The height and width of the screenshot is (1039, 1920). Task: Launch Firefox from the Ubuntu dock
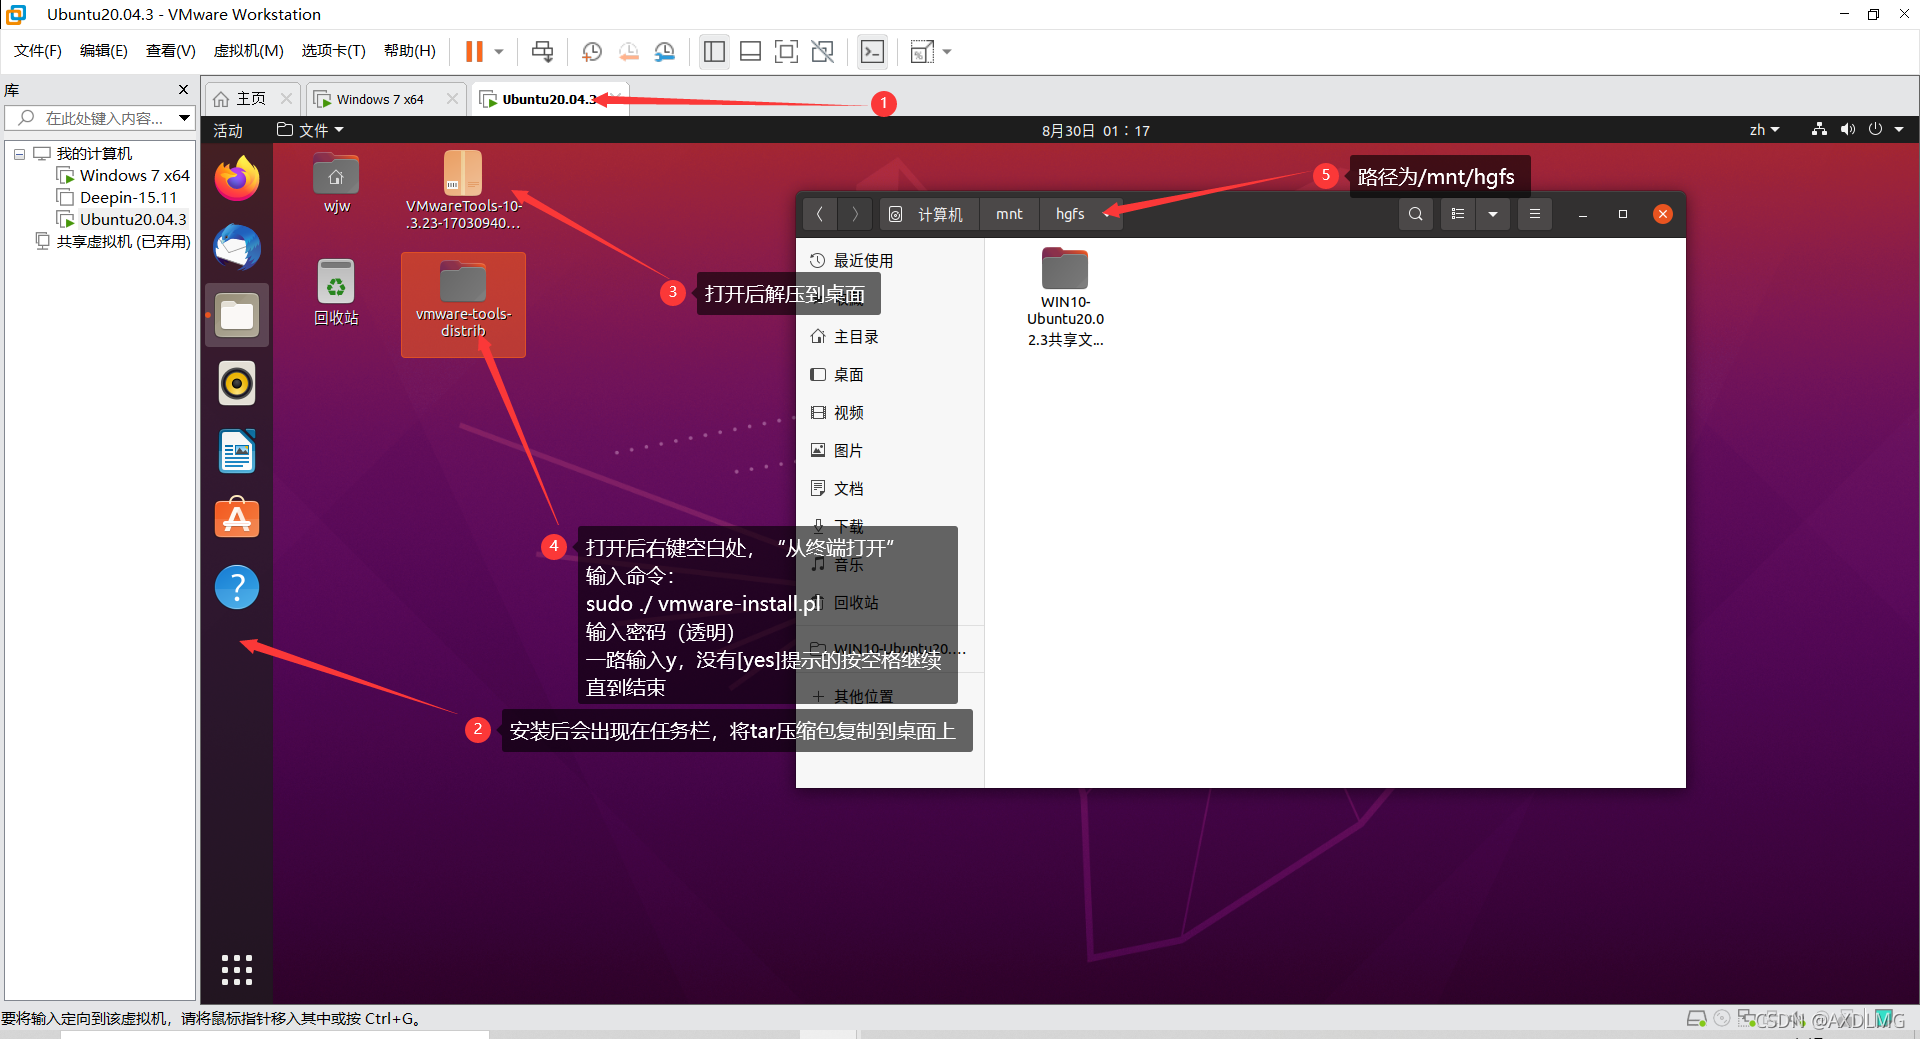click(x=237, y=179)
